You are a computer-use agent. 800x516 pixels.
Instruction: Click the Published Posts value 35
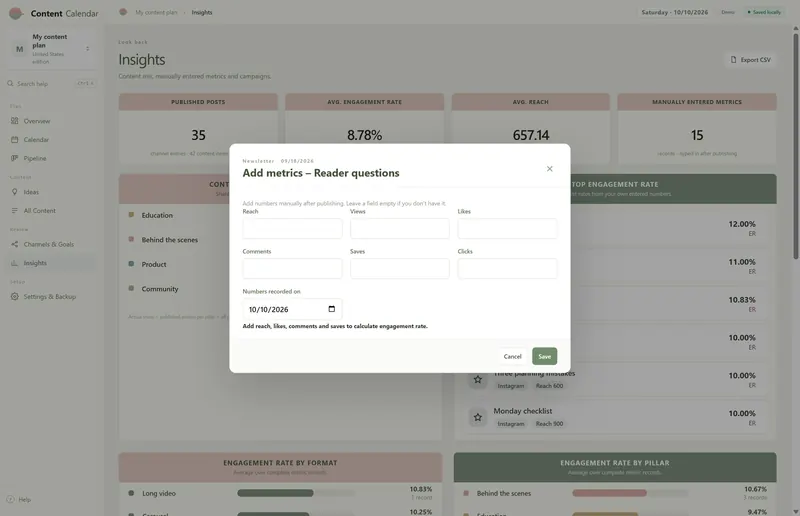[198, 135]
